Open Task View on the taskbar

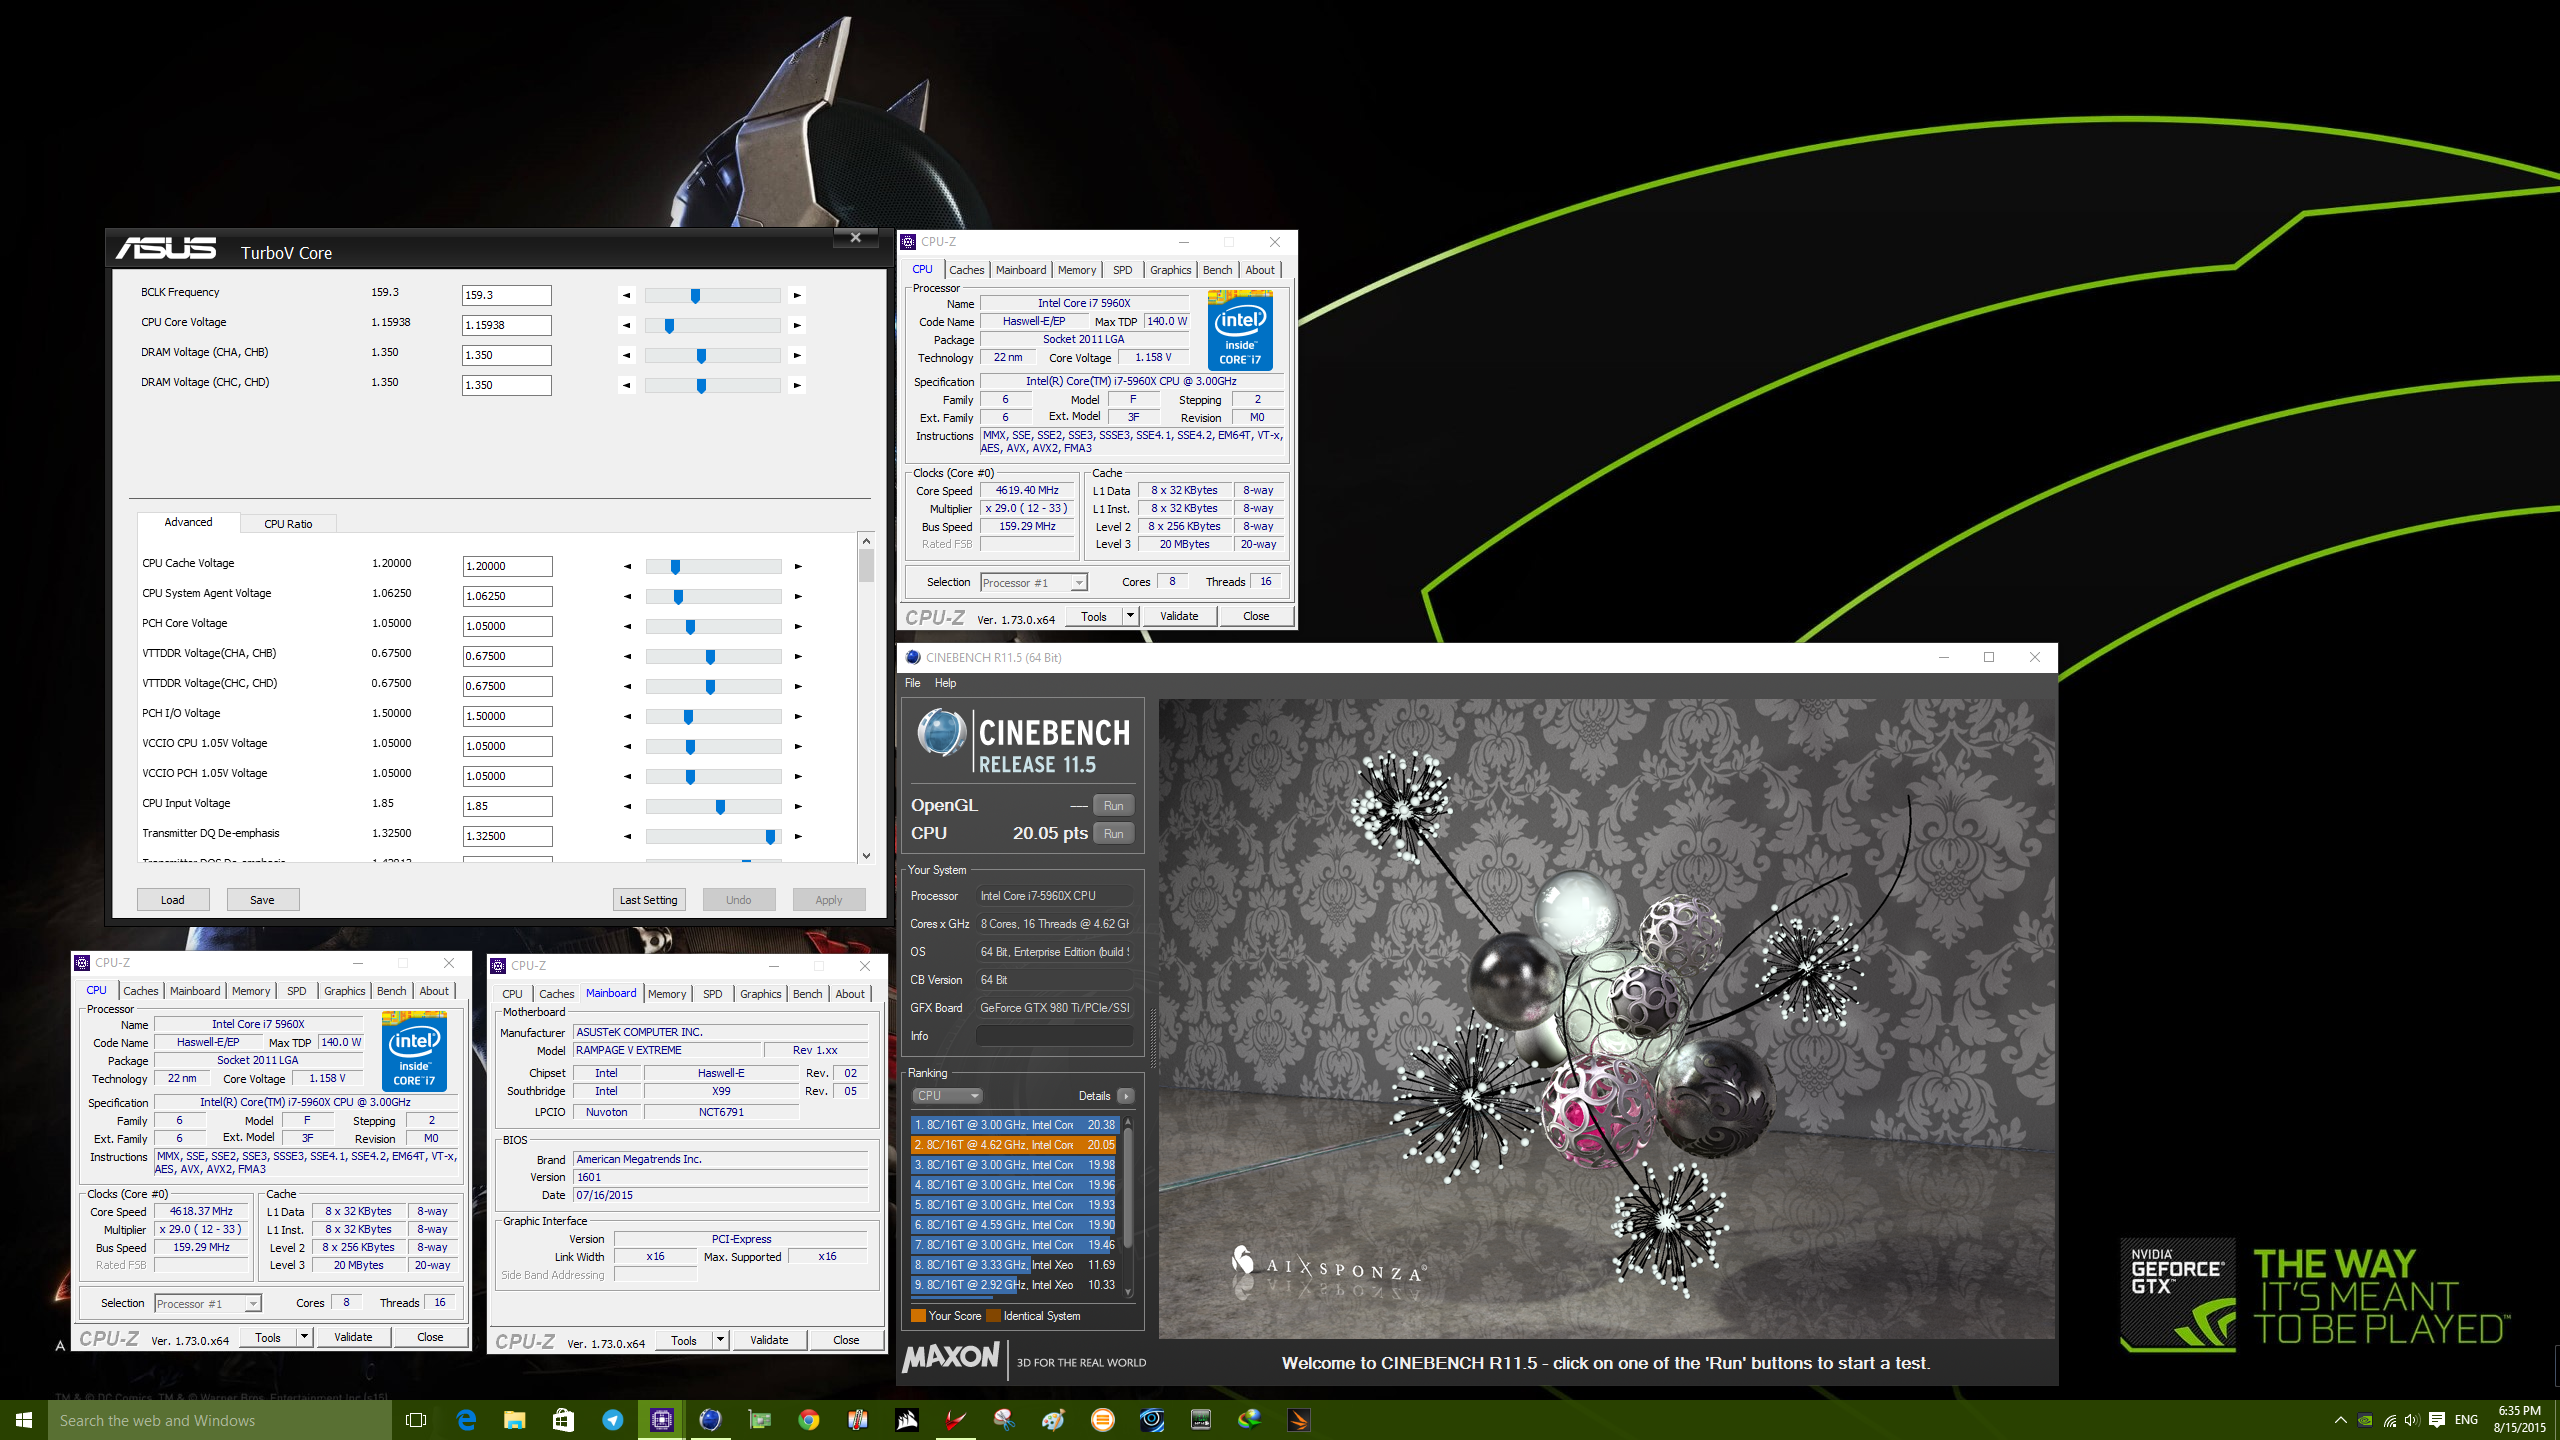tap(416, 1420)
